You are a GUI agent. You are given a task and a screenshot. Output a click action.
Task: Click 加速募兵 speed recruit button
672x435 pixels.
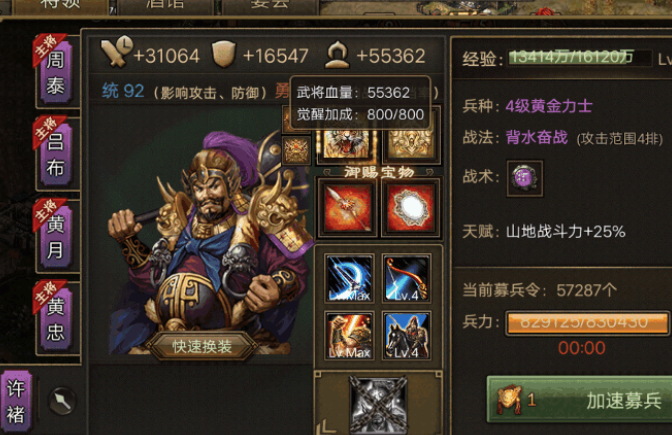click(579, 400)
